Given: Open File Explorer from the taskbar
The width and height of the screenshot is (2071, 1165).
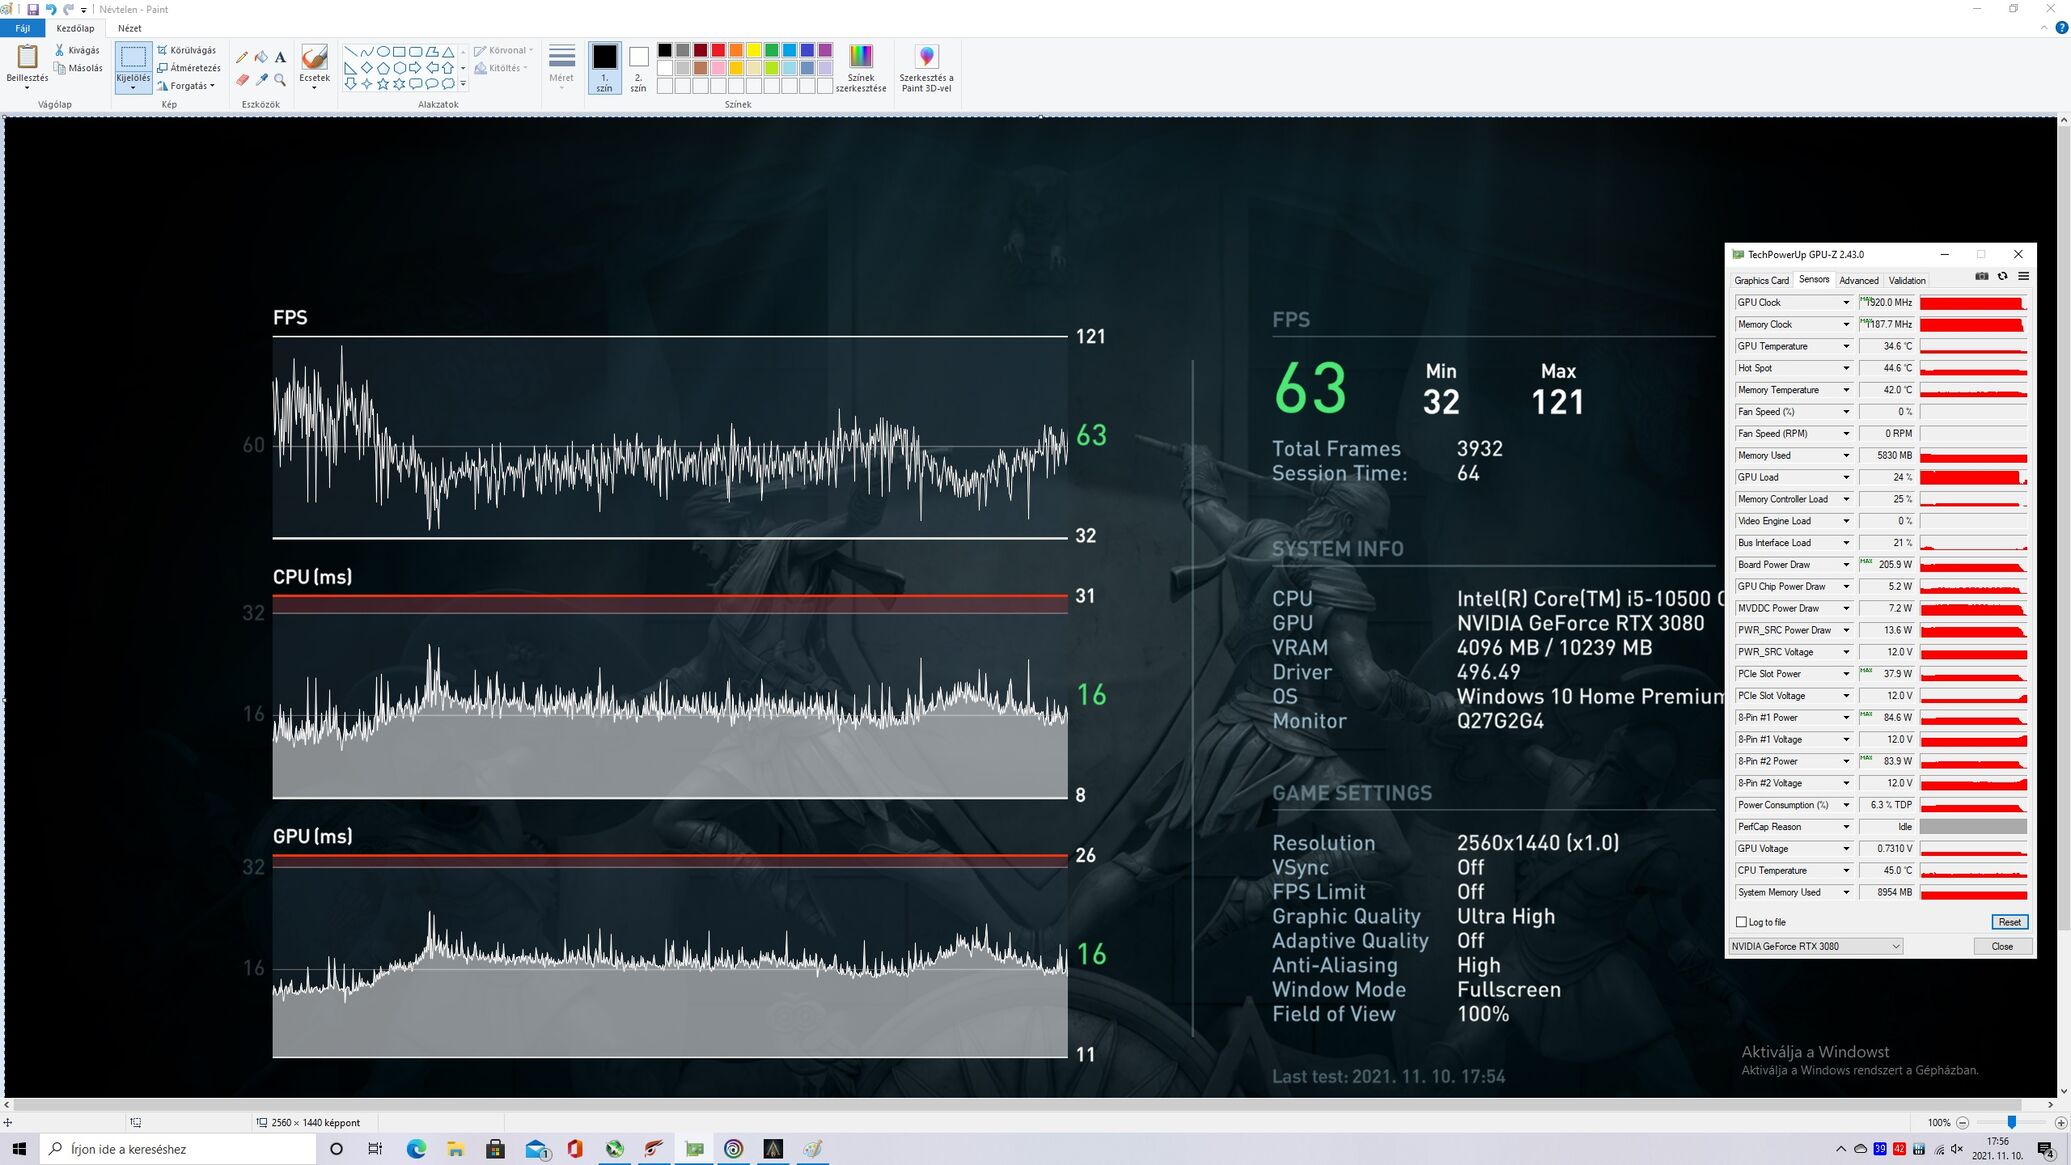Looking at the screenshot, I should (x=456, y=1149).
